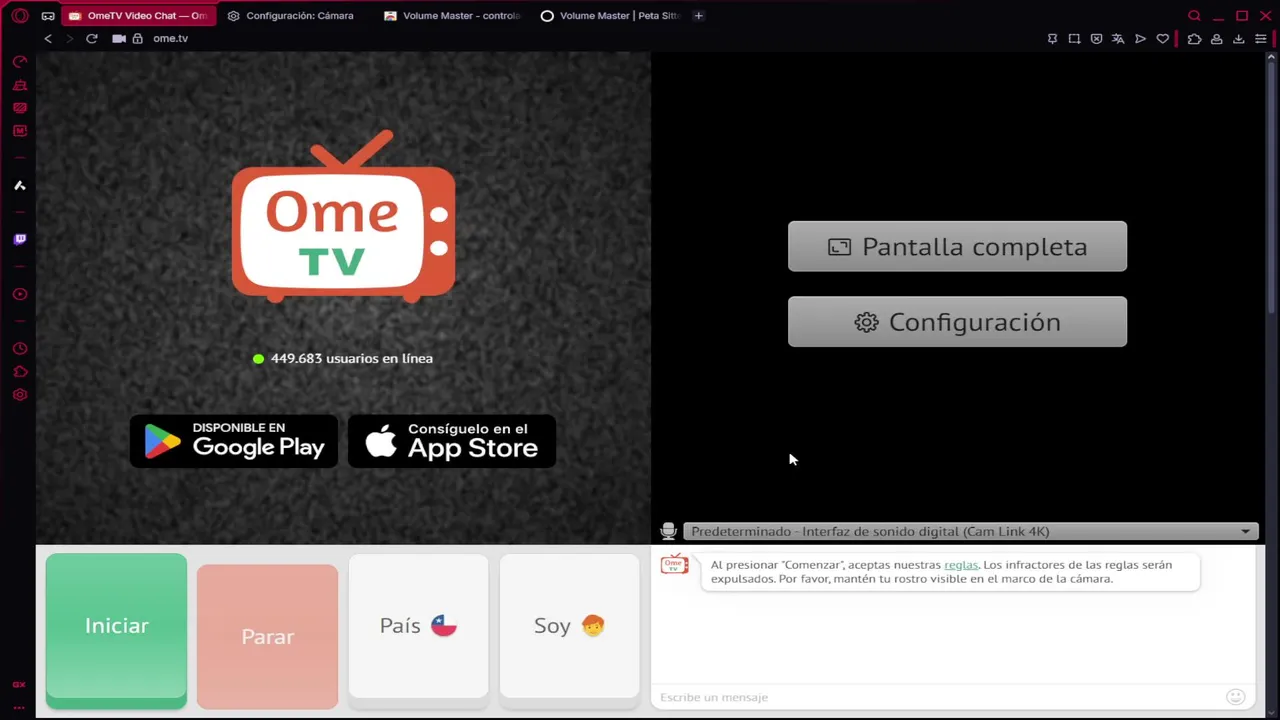Open the Opera main menu logo
This screenshot has height=720, width=1280.
[19, 16]
